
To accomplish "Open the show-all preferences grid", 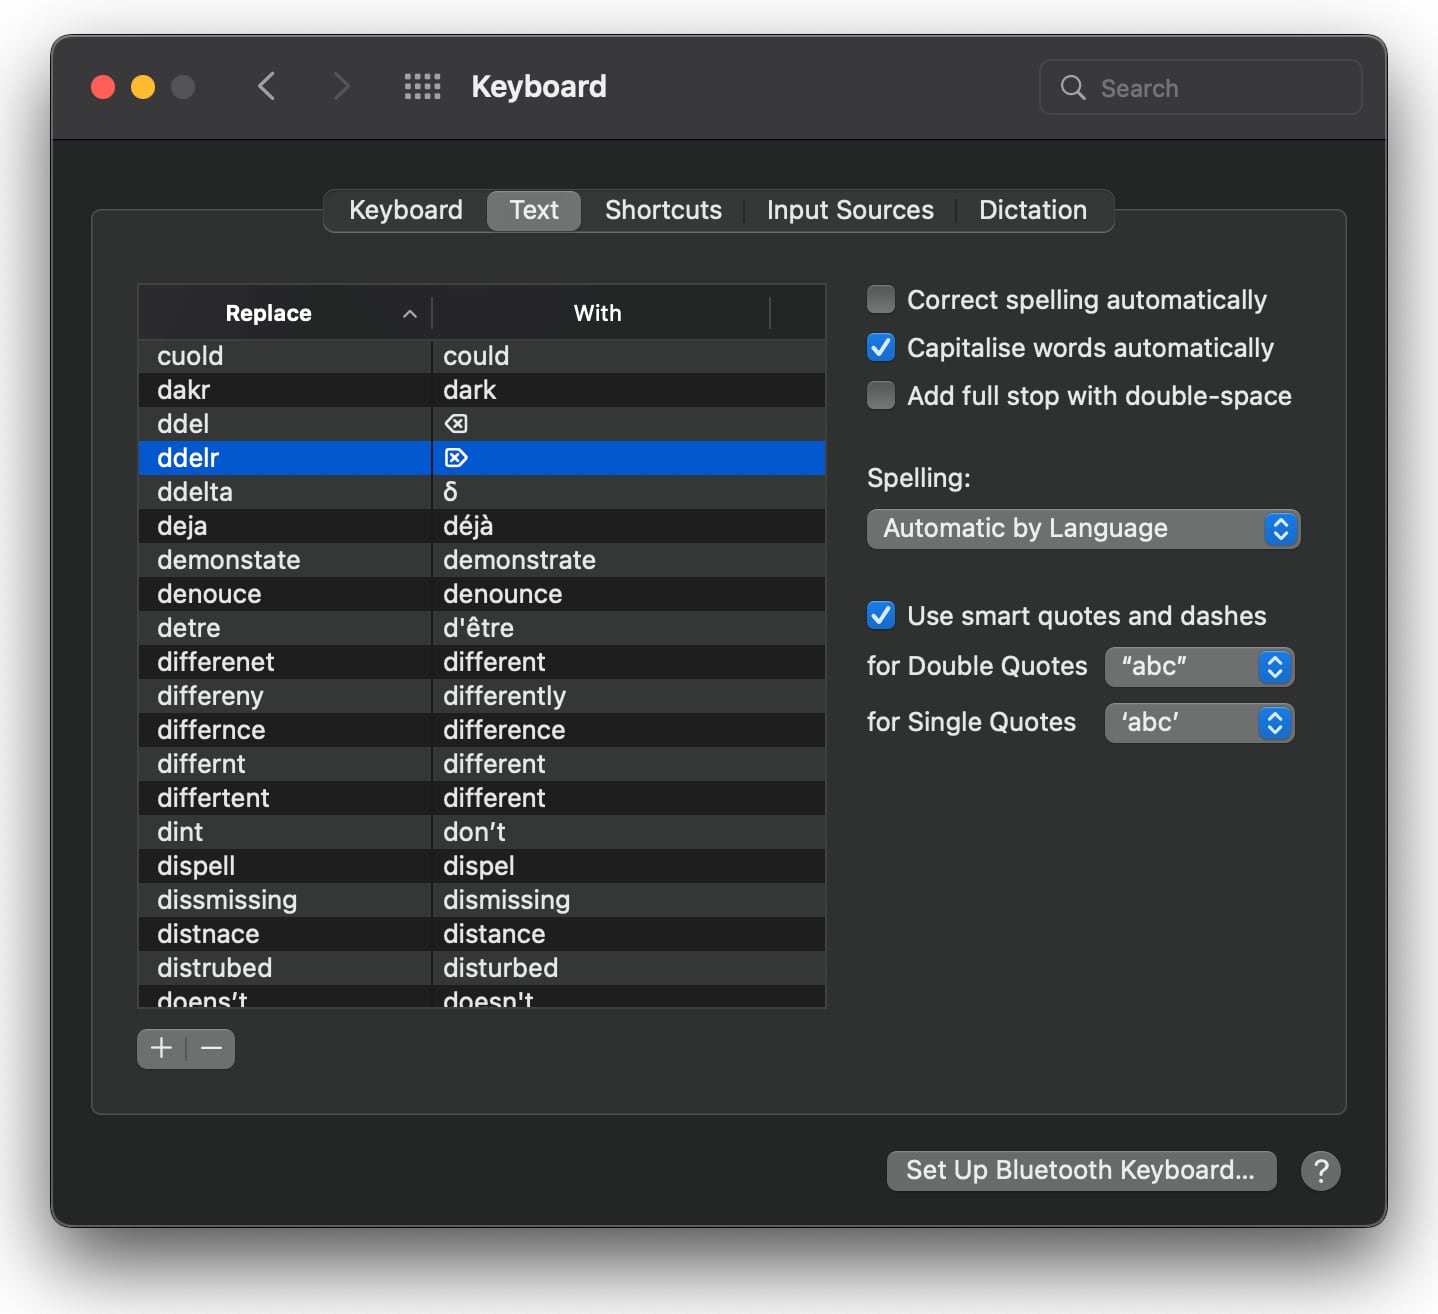I will coord(422,87).
